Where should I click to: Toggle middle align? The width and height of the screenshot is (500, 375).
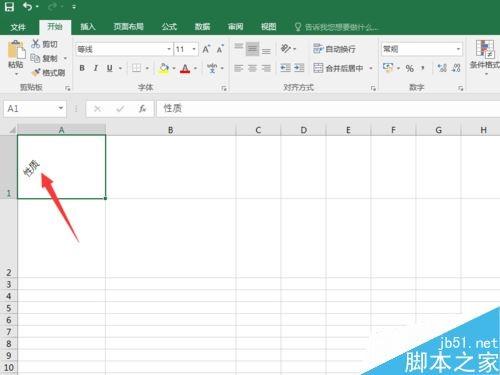click(x=252, y=49)
